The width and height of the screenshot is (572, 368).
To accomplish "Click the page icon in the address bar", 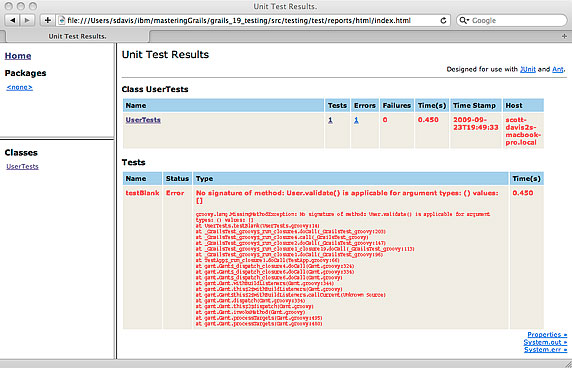I will click(x=62, y=20).
